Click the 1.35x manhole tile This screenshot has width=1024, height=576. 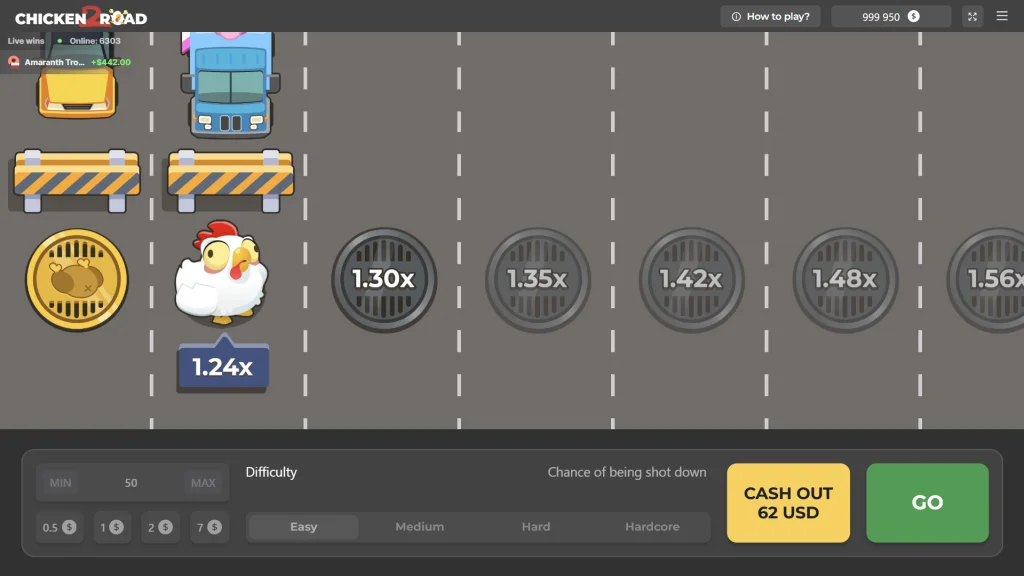point(537,280)
